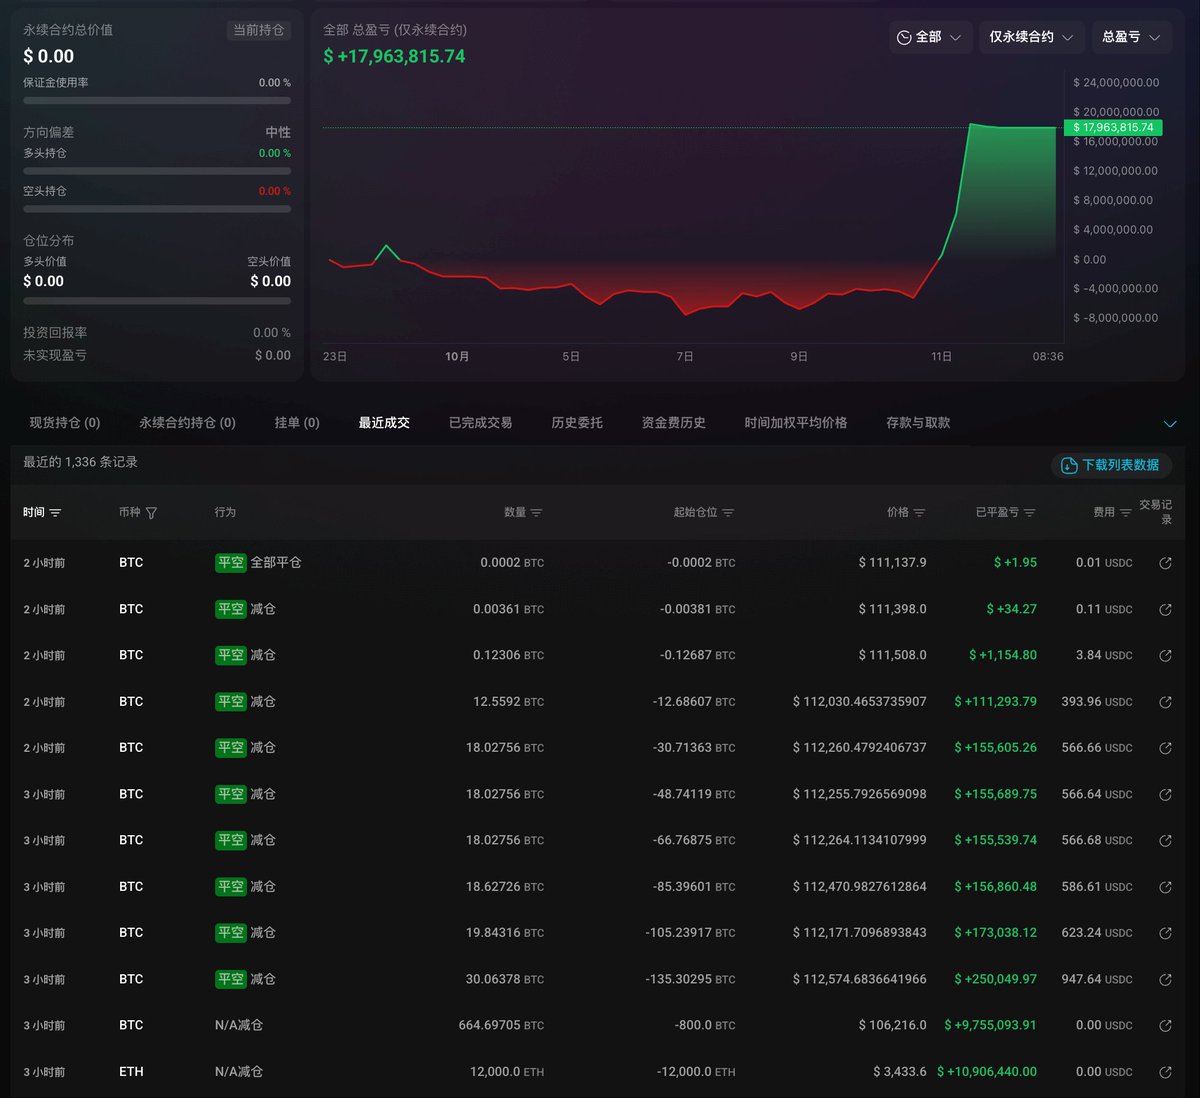Click the 投资回报率 label
Screen dimensions: 1200x1098
click(x=55, y=332)
